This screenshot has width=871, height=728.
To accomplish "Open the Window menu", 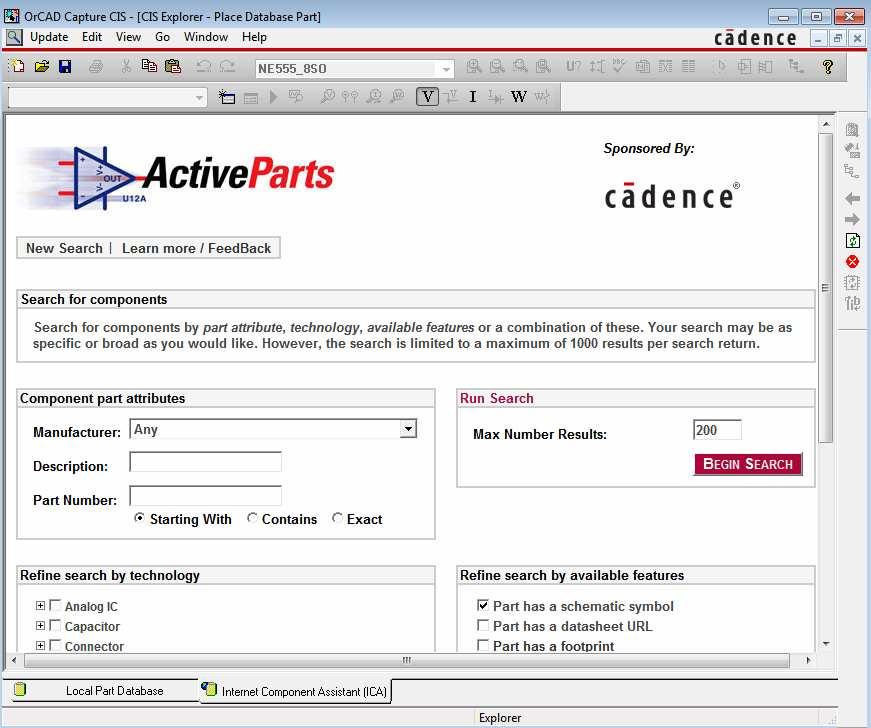I will (206, 37).
